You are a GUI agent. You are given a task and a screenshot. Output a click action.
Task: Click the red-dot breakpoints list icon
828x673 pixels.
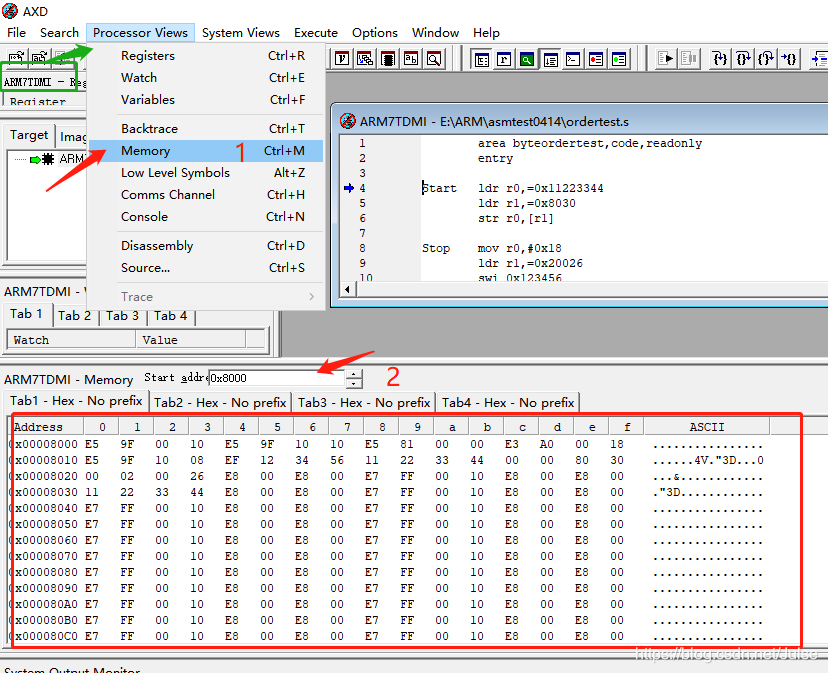[596, 59]
